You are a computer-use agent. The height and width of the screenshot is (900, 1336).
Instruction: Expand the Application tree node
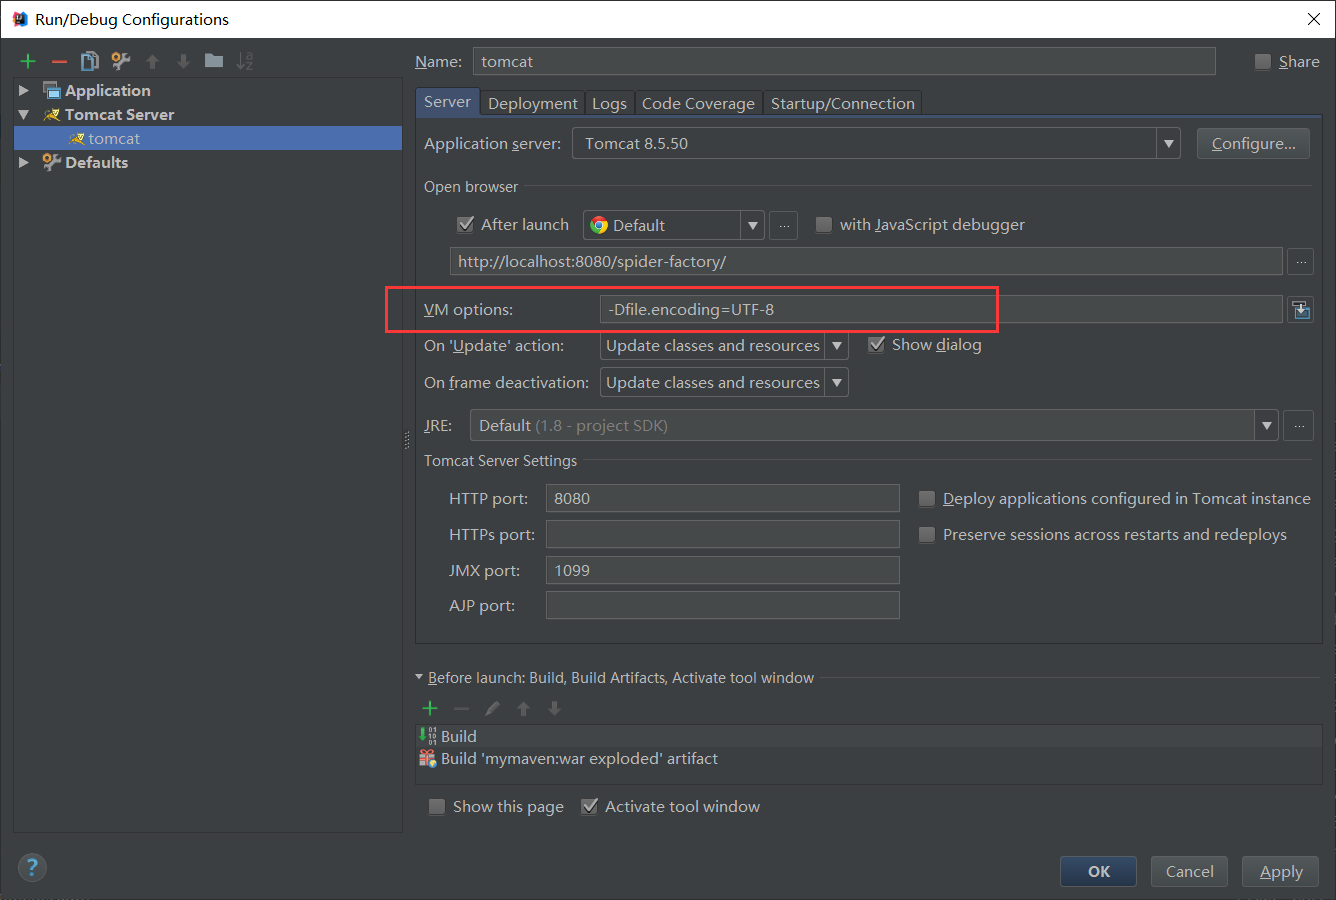[x=24, y=90]
